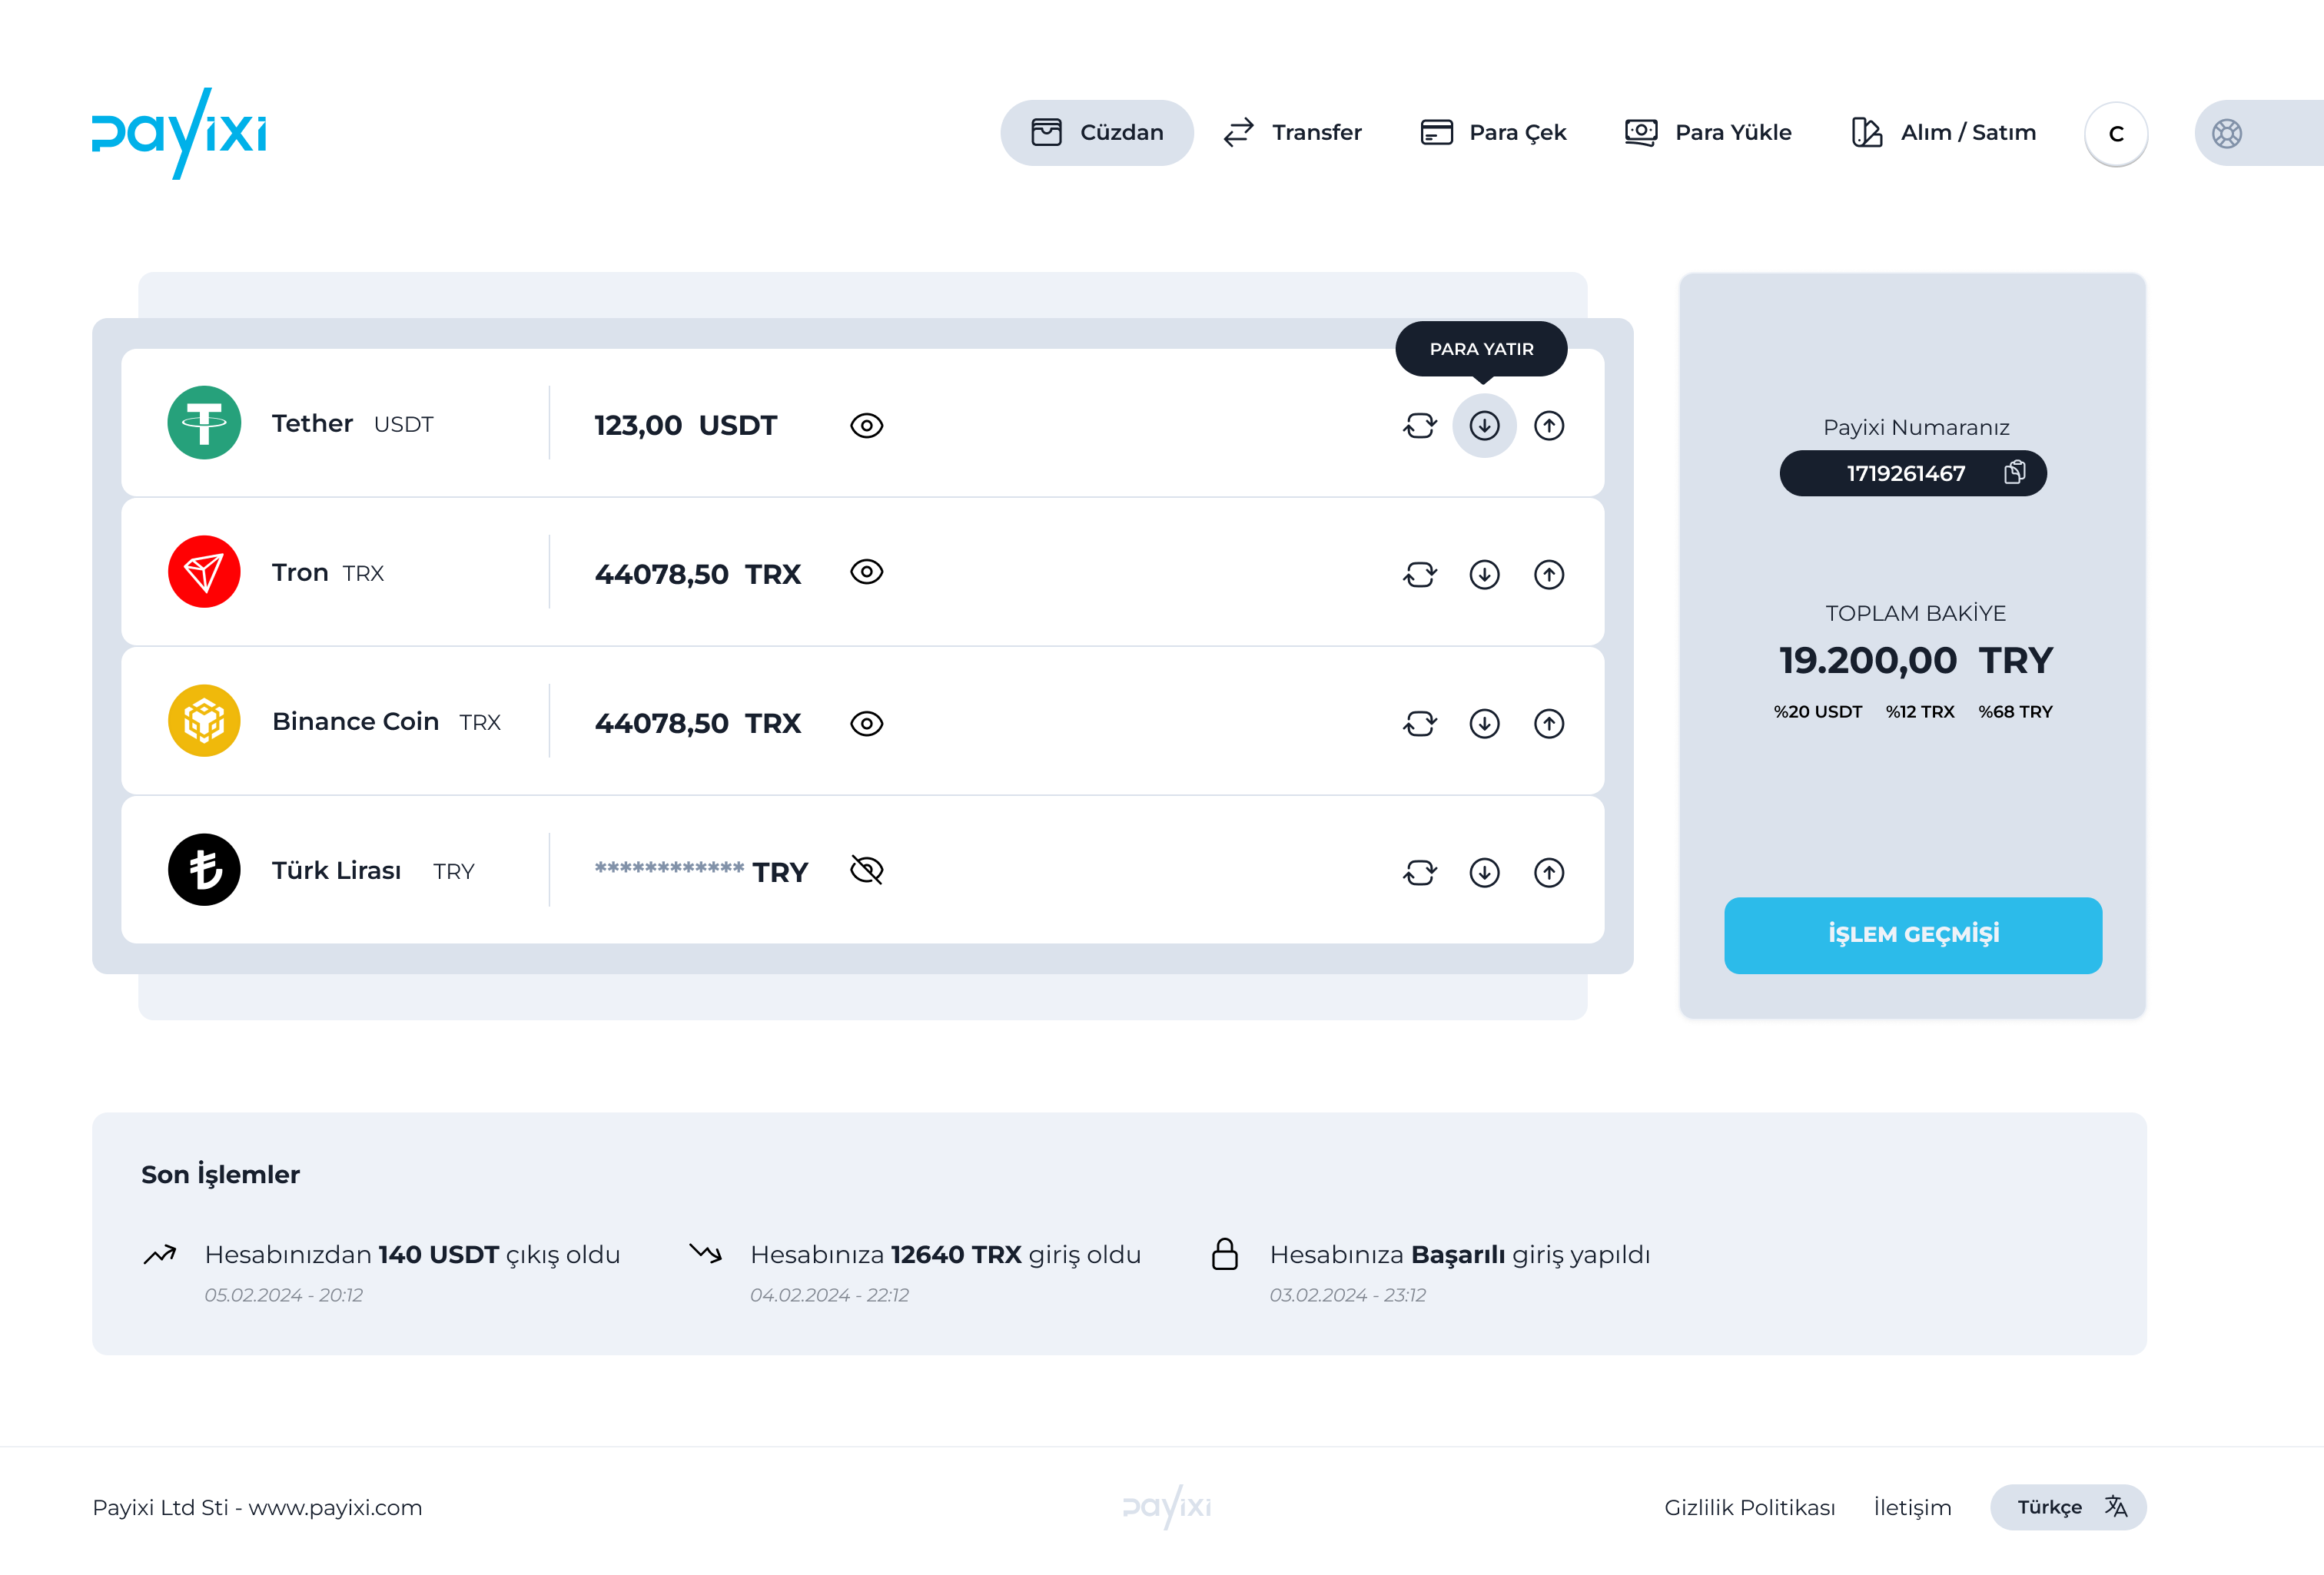Click the İŞLEM GEÇMİŞİ button
This screenshot has height=1575, width=2324.
point(1912,935)
